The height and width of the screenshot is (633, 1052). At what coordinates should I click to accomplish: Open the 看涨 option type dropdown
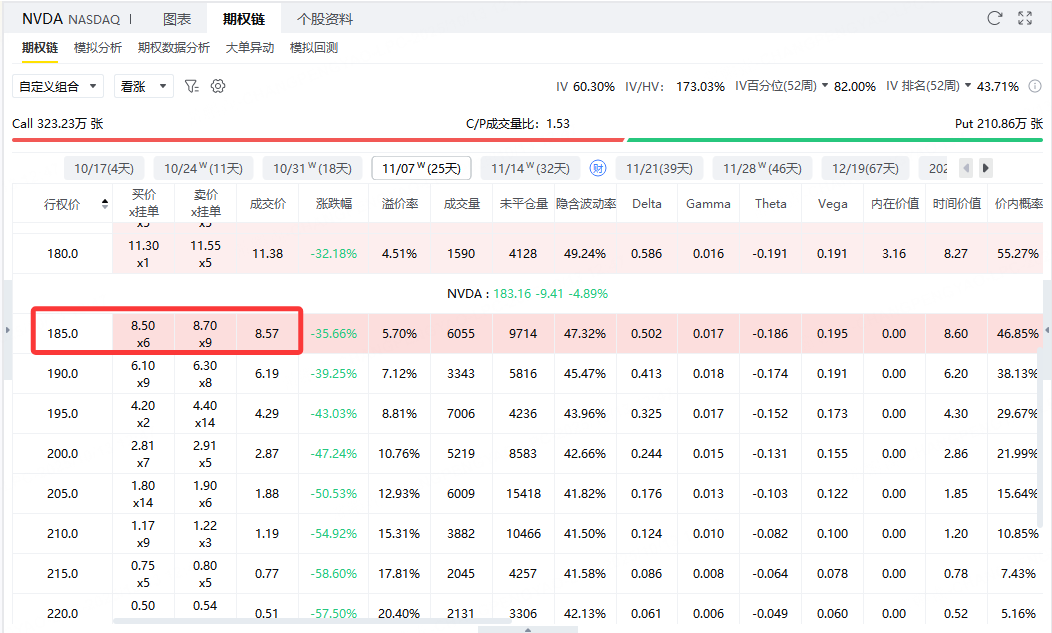[144, 86]
